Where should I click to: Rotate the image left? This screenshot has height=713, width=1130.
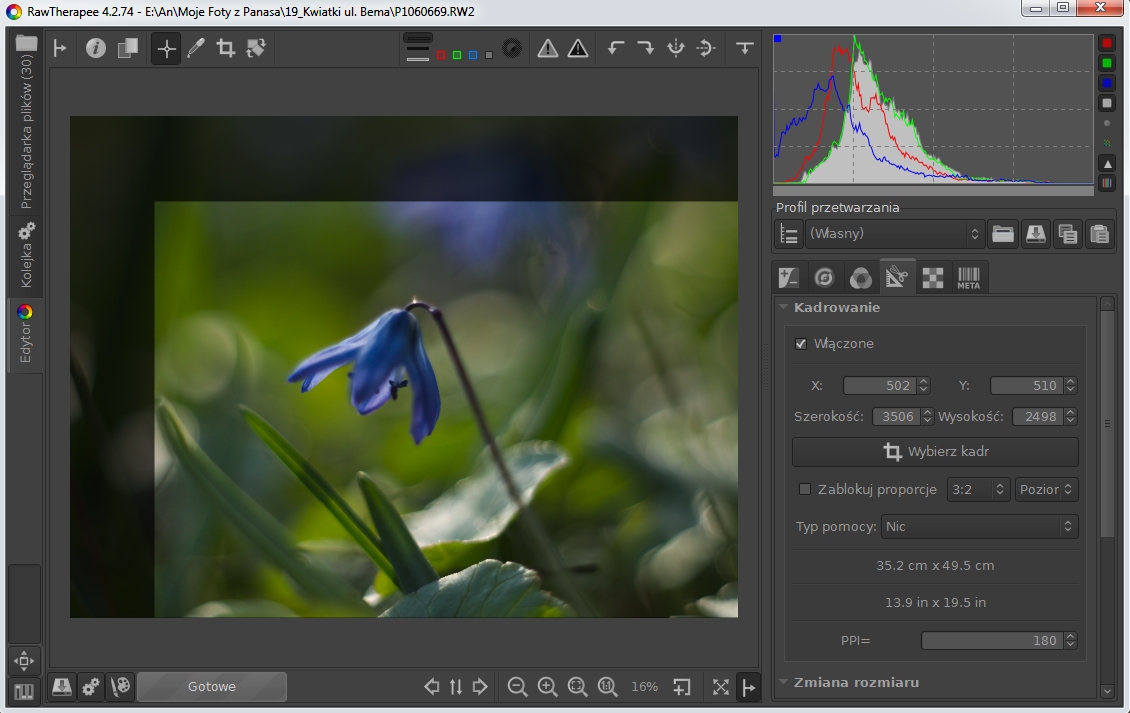point(616,48)
